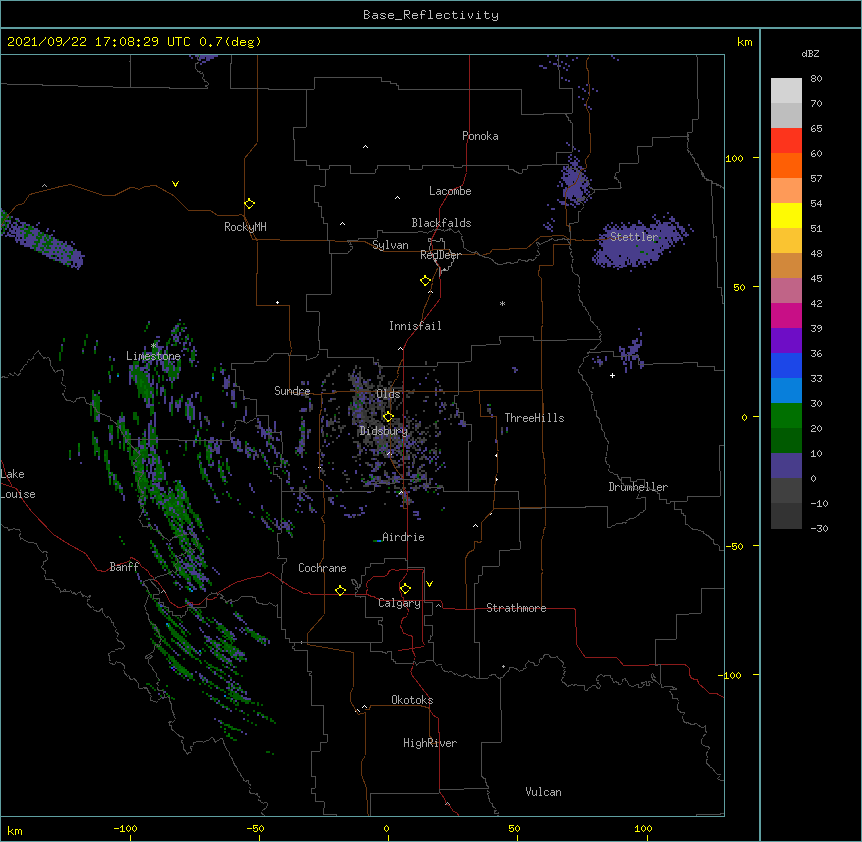Click the Sundre city label
The width and height of the screenshot is (862, 842).
[292, 391]
